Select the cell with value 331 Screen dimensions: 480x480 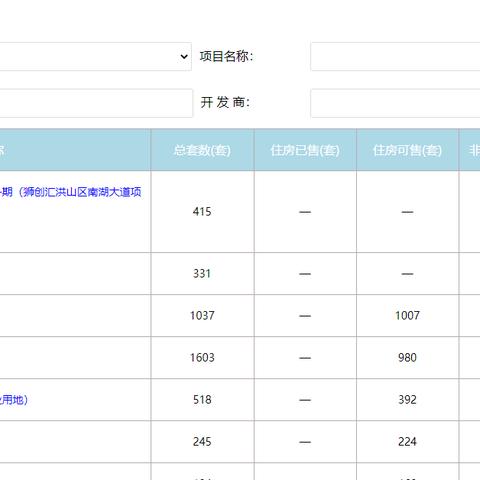[x=202, y=274]
